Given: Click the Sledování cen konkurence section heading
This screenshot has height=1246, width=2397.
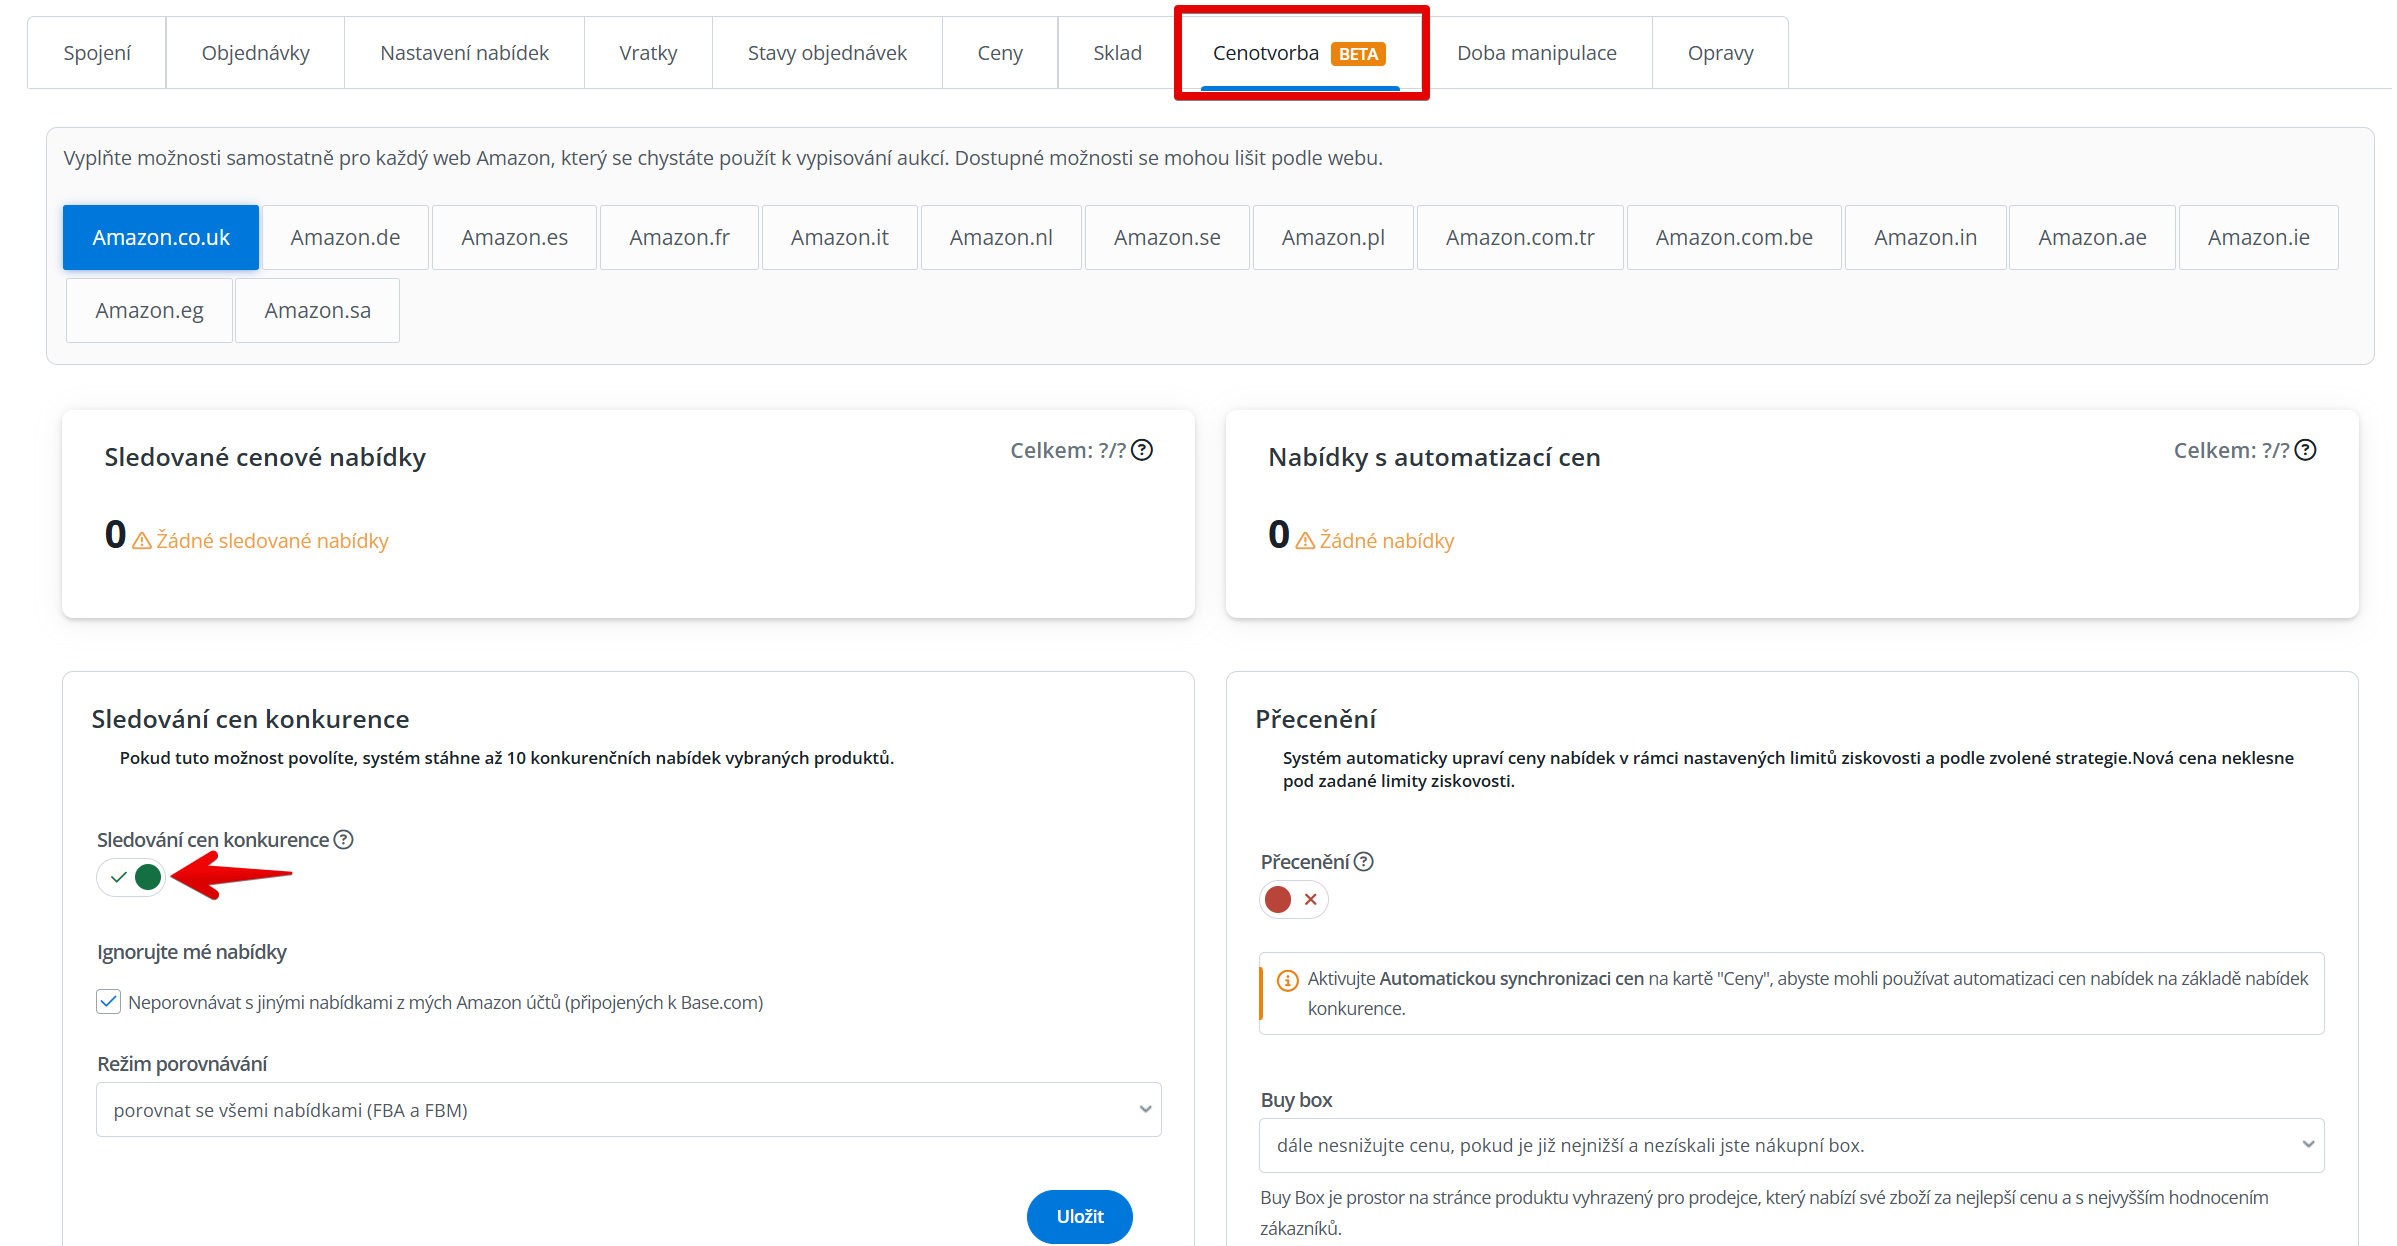Looking at the screenshot, I should pos(250,719).
